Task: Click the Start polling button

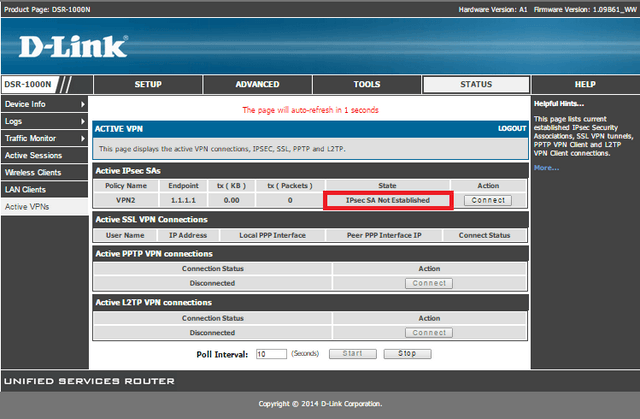Action: click(x=353, y=353)
